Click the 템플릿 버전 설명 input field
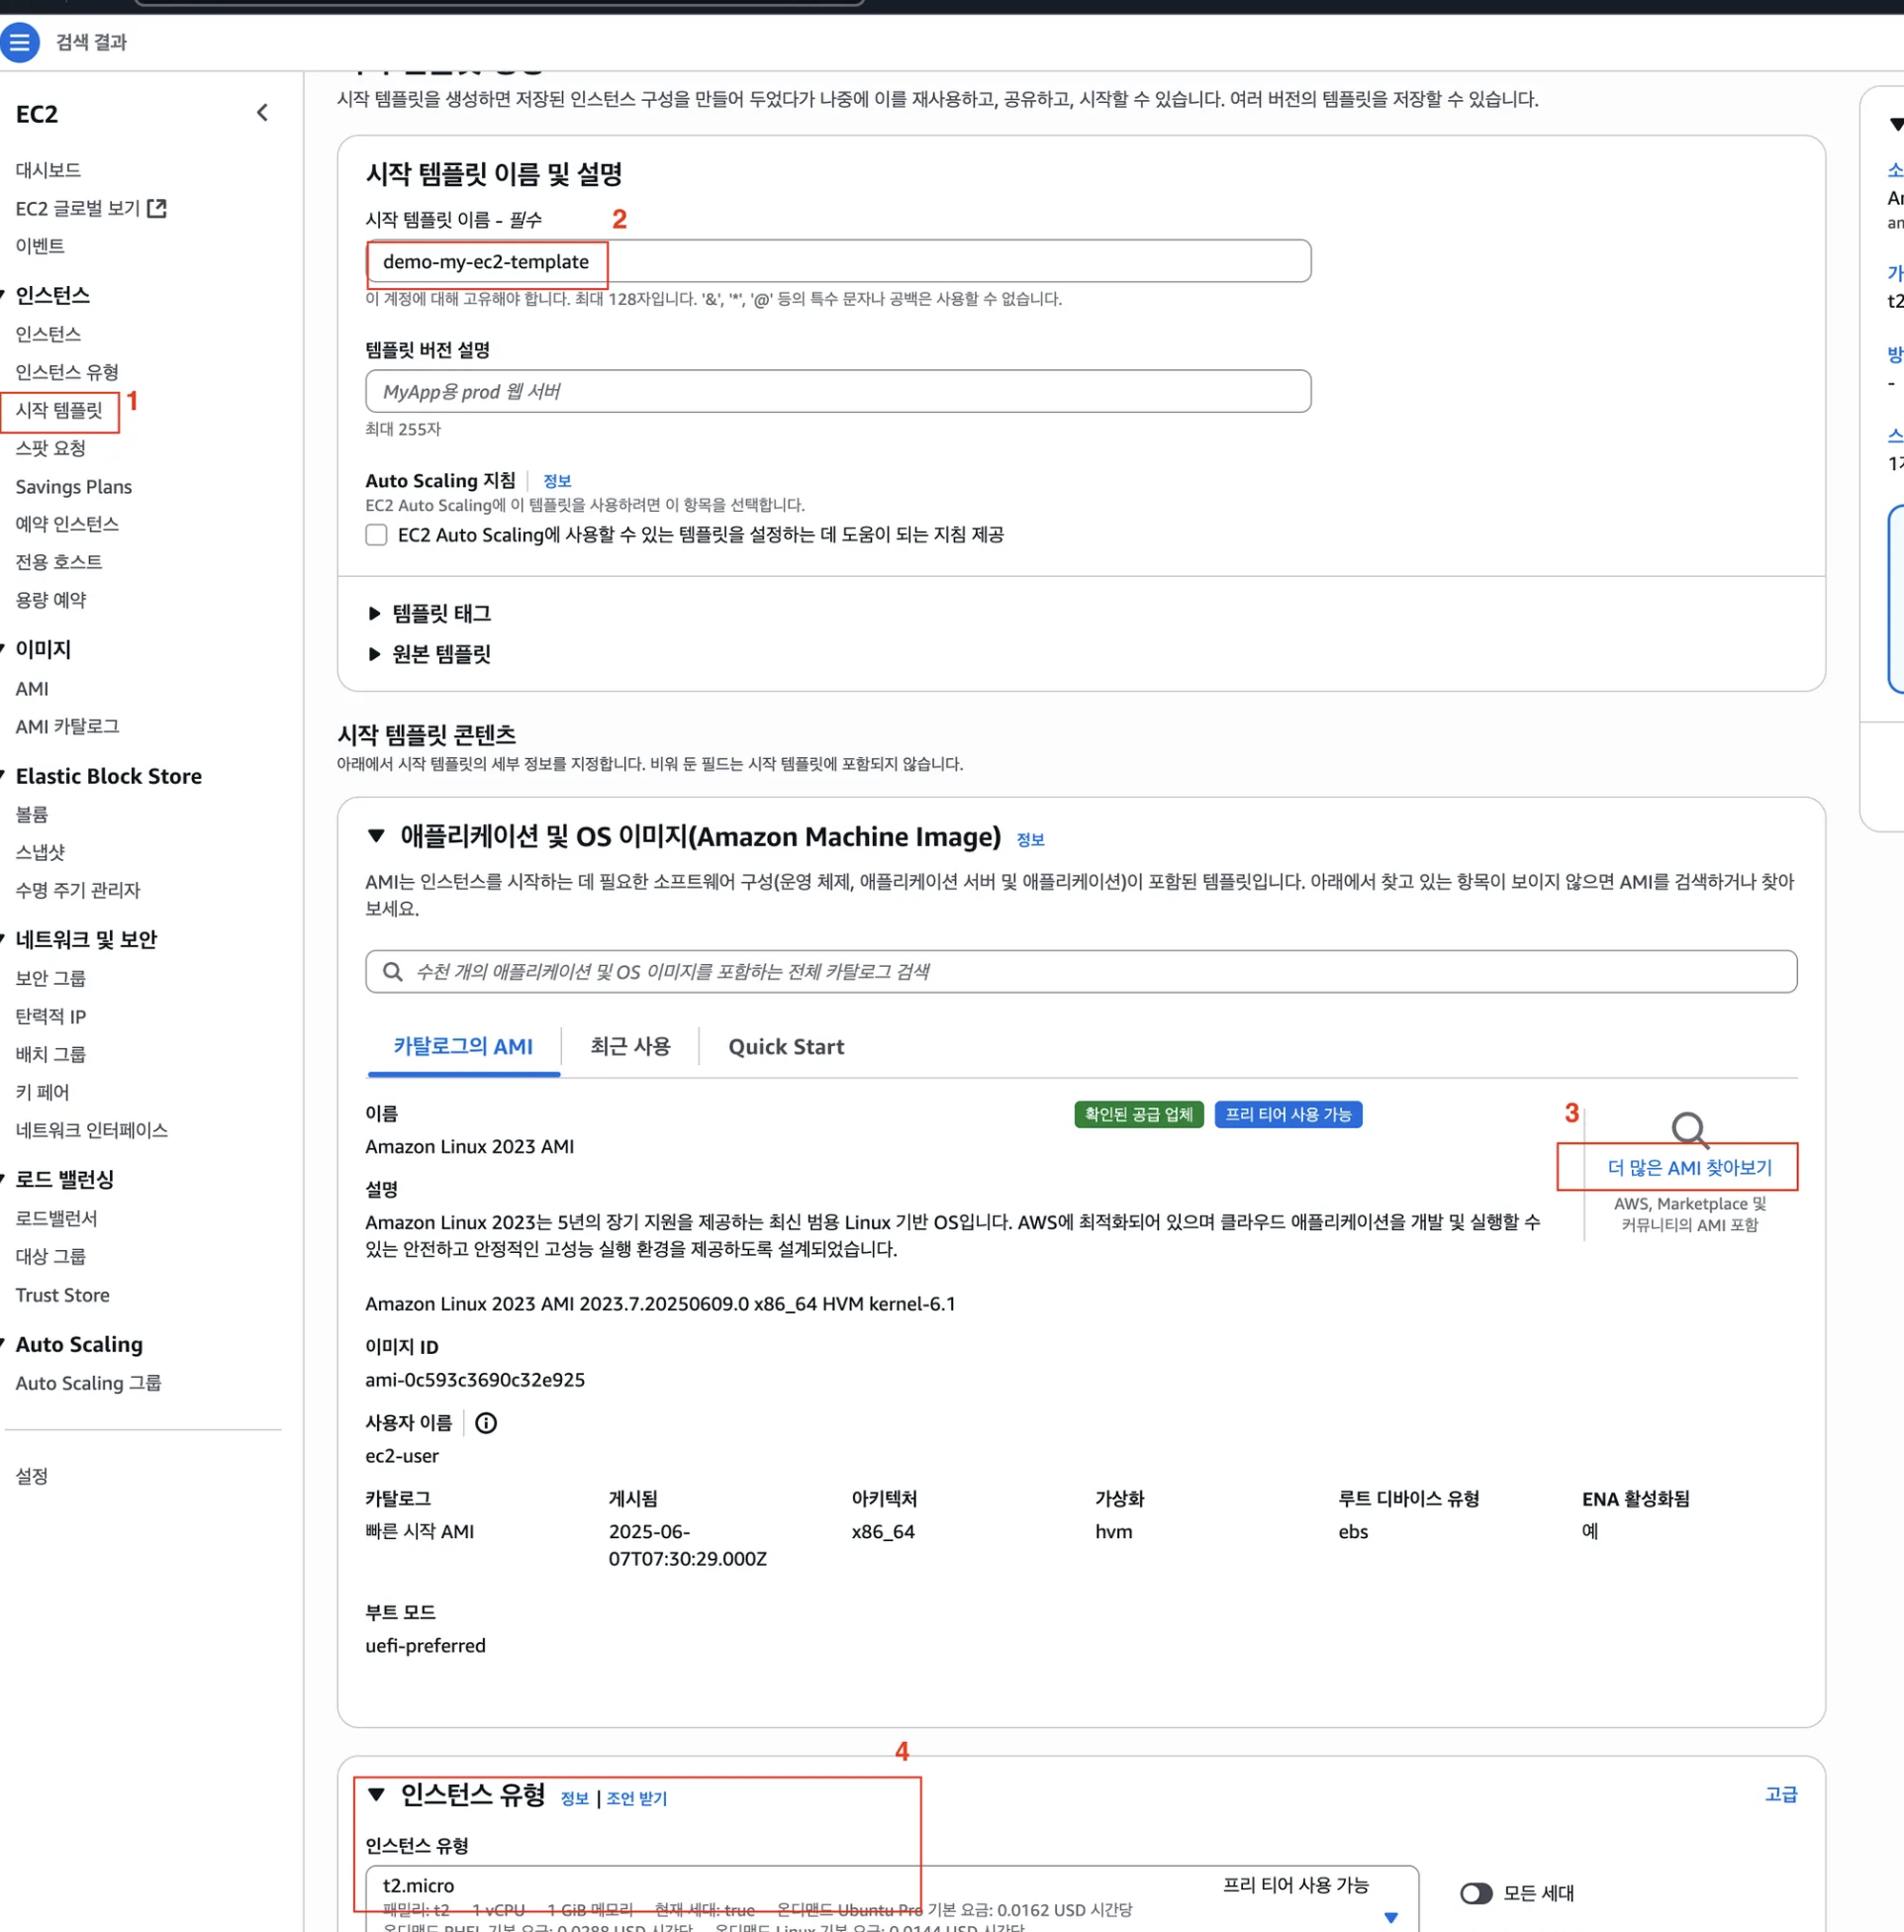 tap(838, 391)
